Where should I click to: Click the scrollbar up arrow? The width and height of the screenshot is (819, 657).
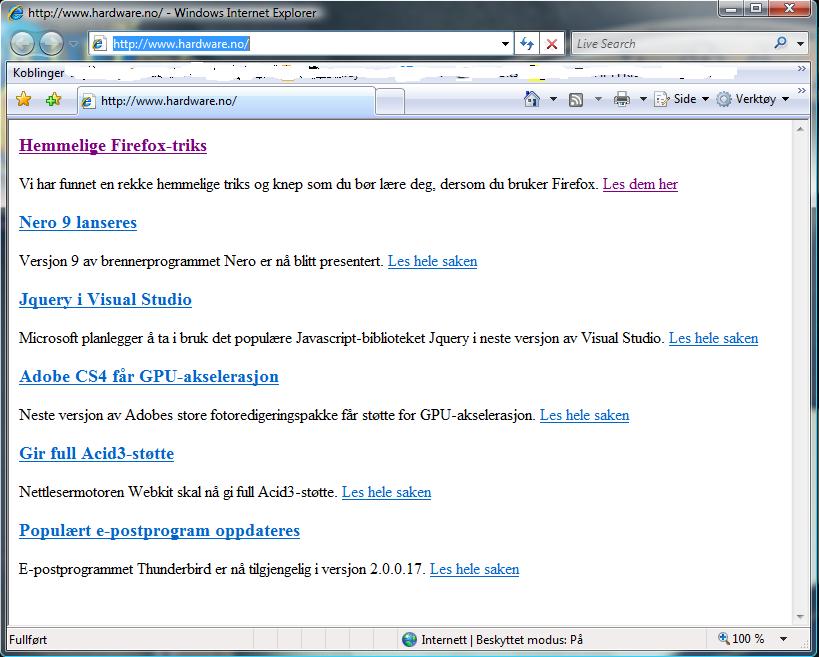pos(800,128)
